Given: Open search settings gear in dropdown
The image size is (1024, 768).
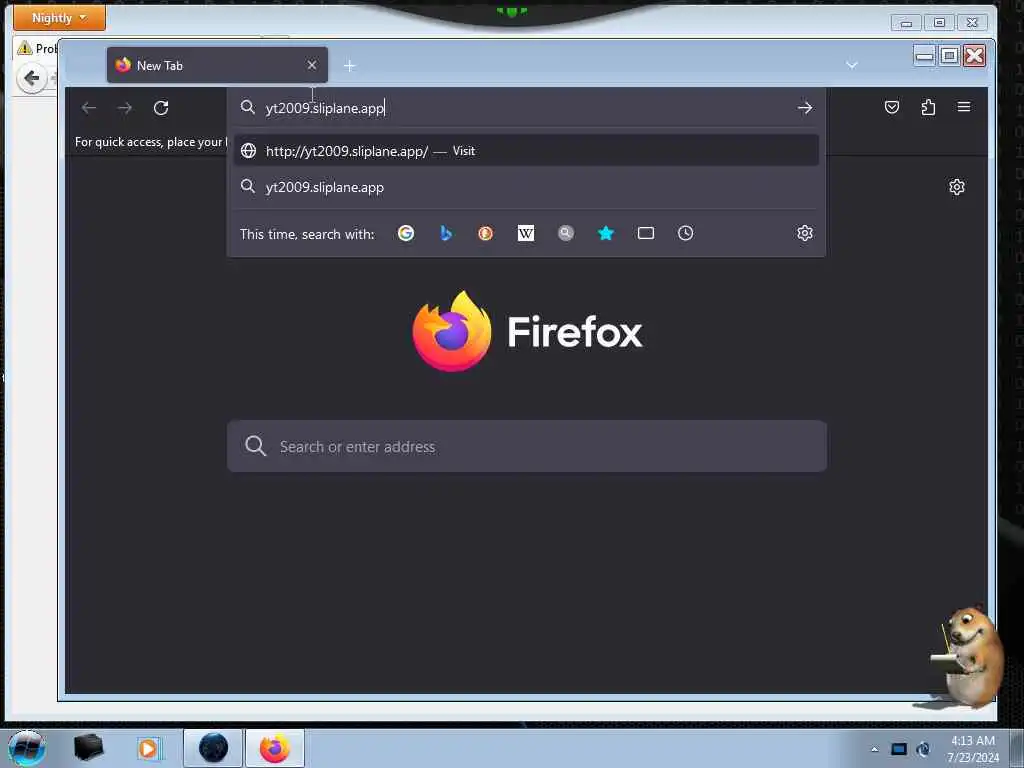Looking at the screenshot, I should point(805,233).
